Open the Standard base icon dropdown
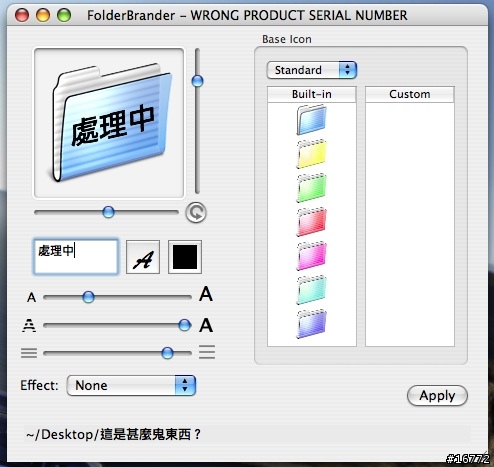Screen dimensions: 494x467 (312, 70)
